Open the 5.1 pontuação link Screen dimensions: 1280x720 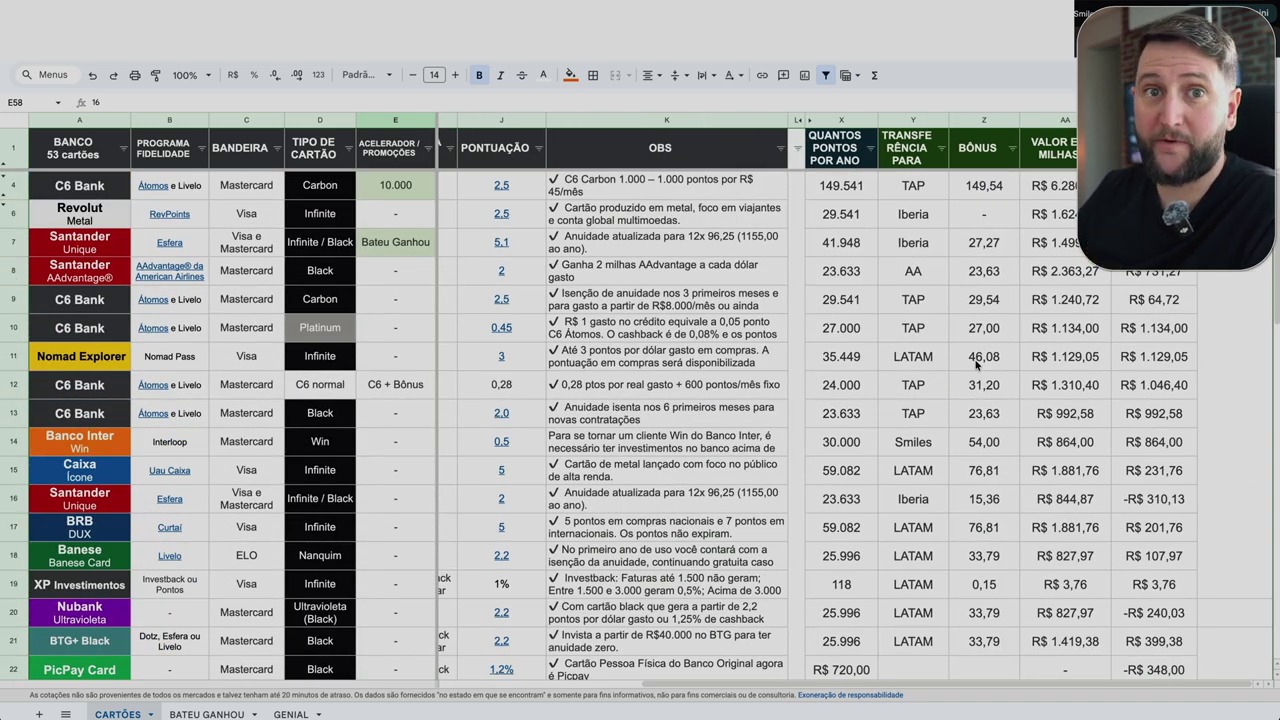[x=501, y=242]
